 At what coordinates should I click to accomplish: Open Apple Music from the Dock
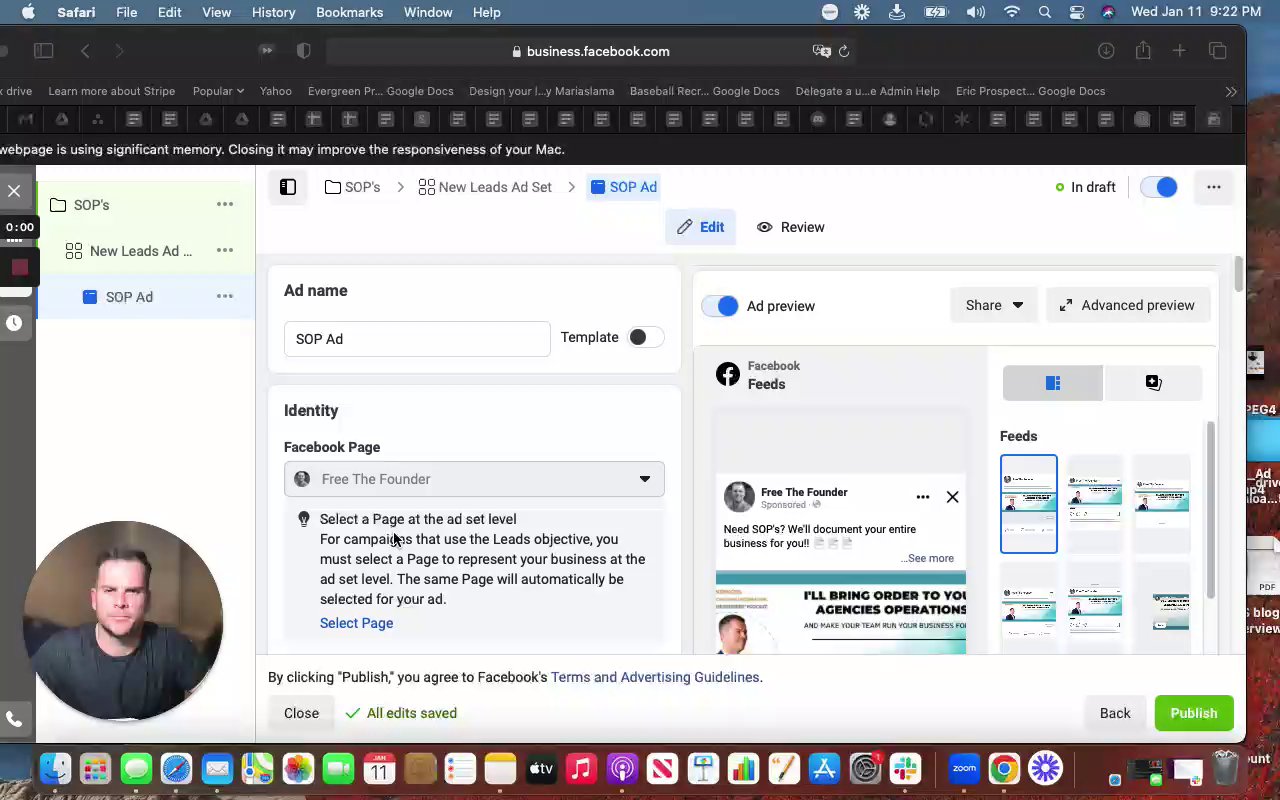click(x=581, y=768)
